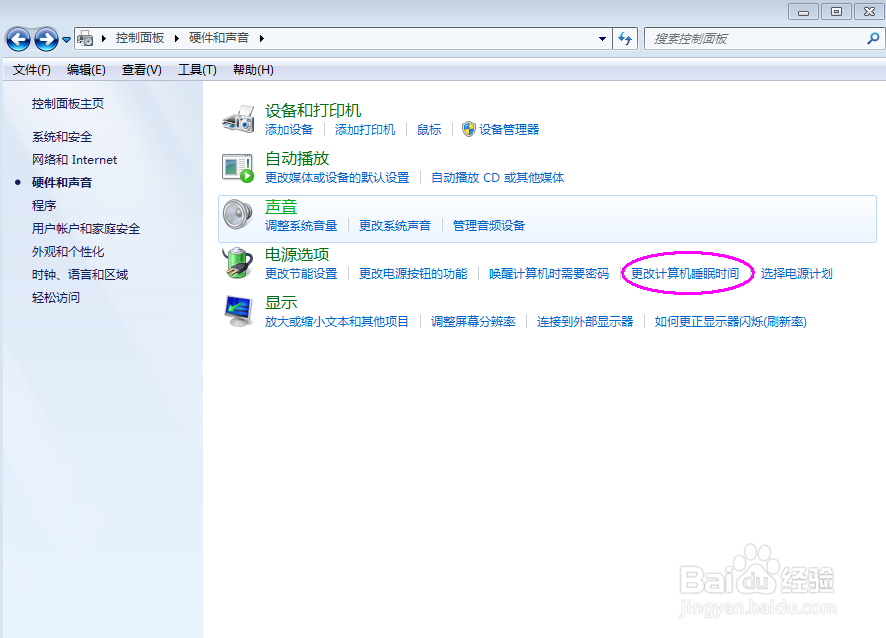Click 添加打印机 link
The height and width of the screenshot is (638, 886).
point(365,130)
